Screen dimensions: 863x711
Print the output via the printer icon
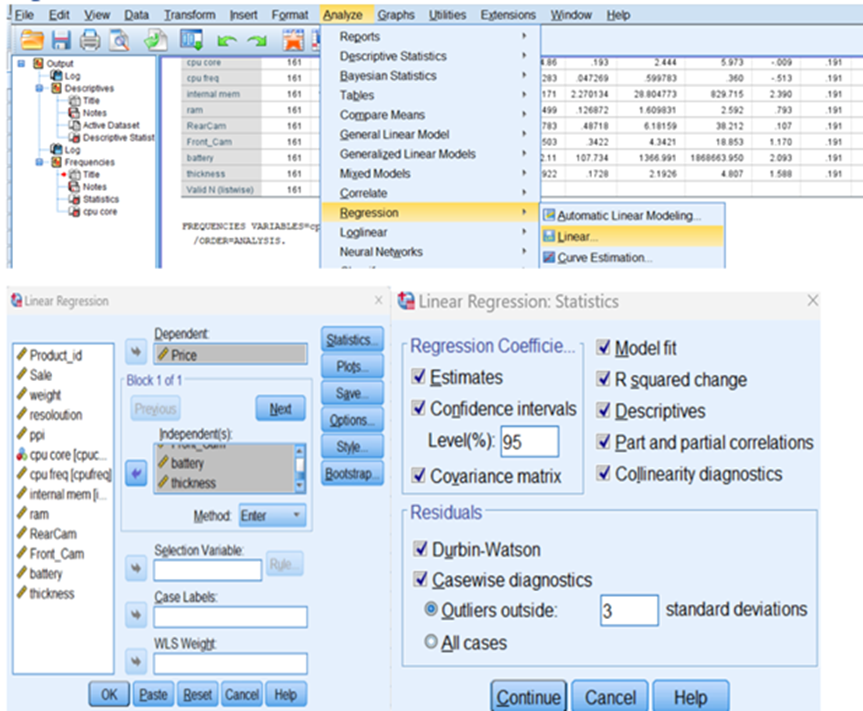90,40
